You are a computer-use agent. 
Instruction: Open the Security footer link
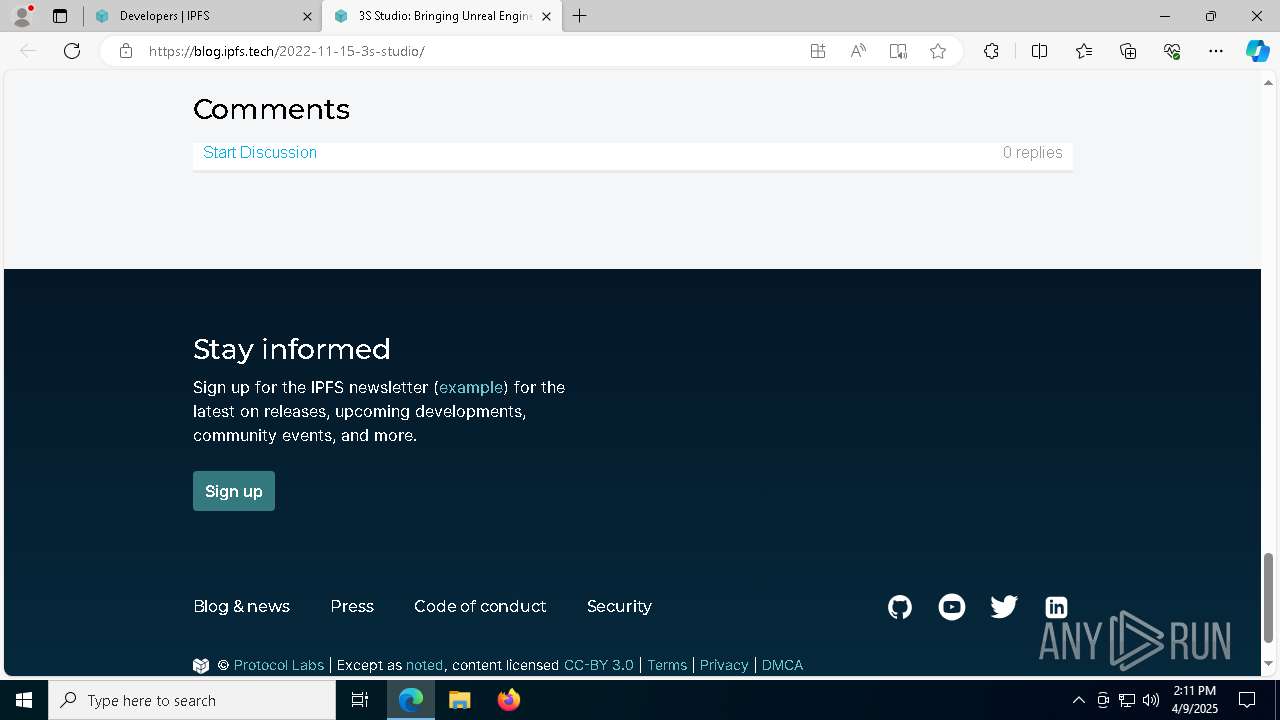click(x=619, y=607)
